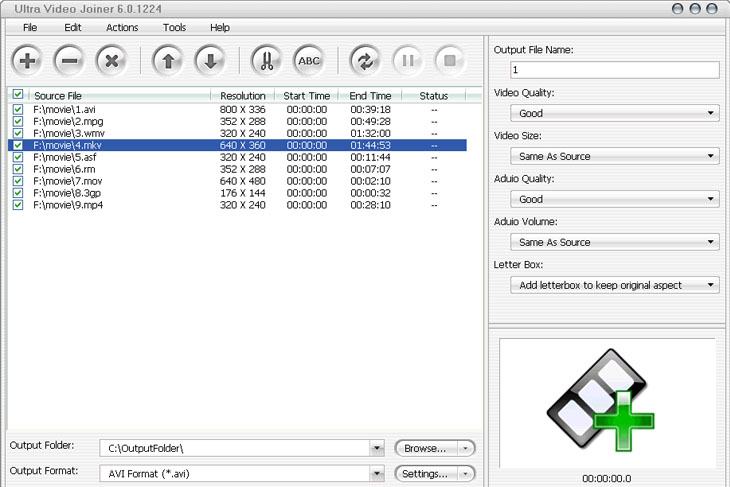Click the Add file plus icon
730x487 pixels.
point(27,61)
